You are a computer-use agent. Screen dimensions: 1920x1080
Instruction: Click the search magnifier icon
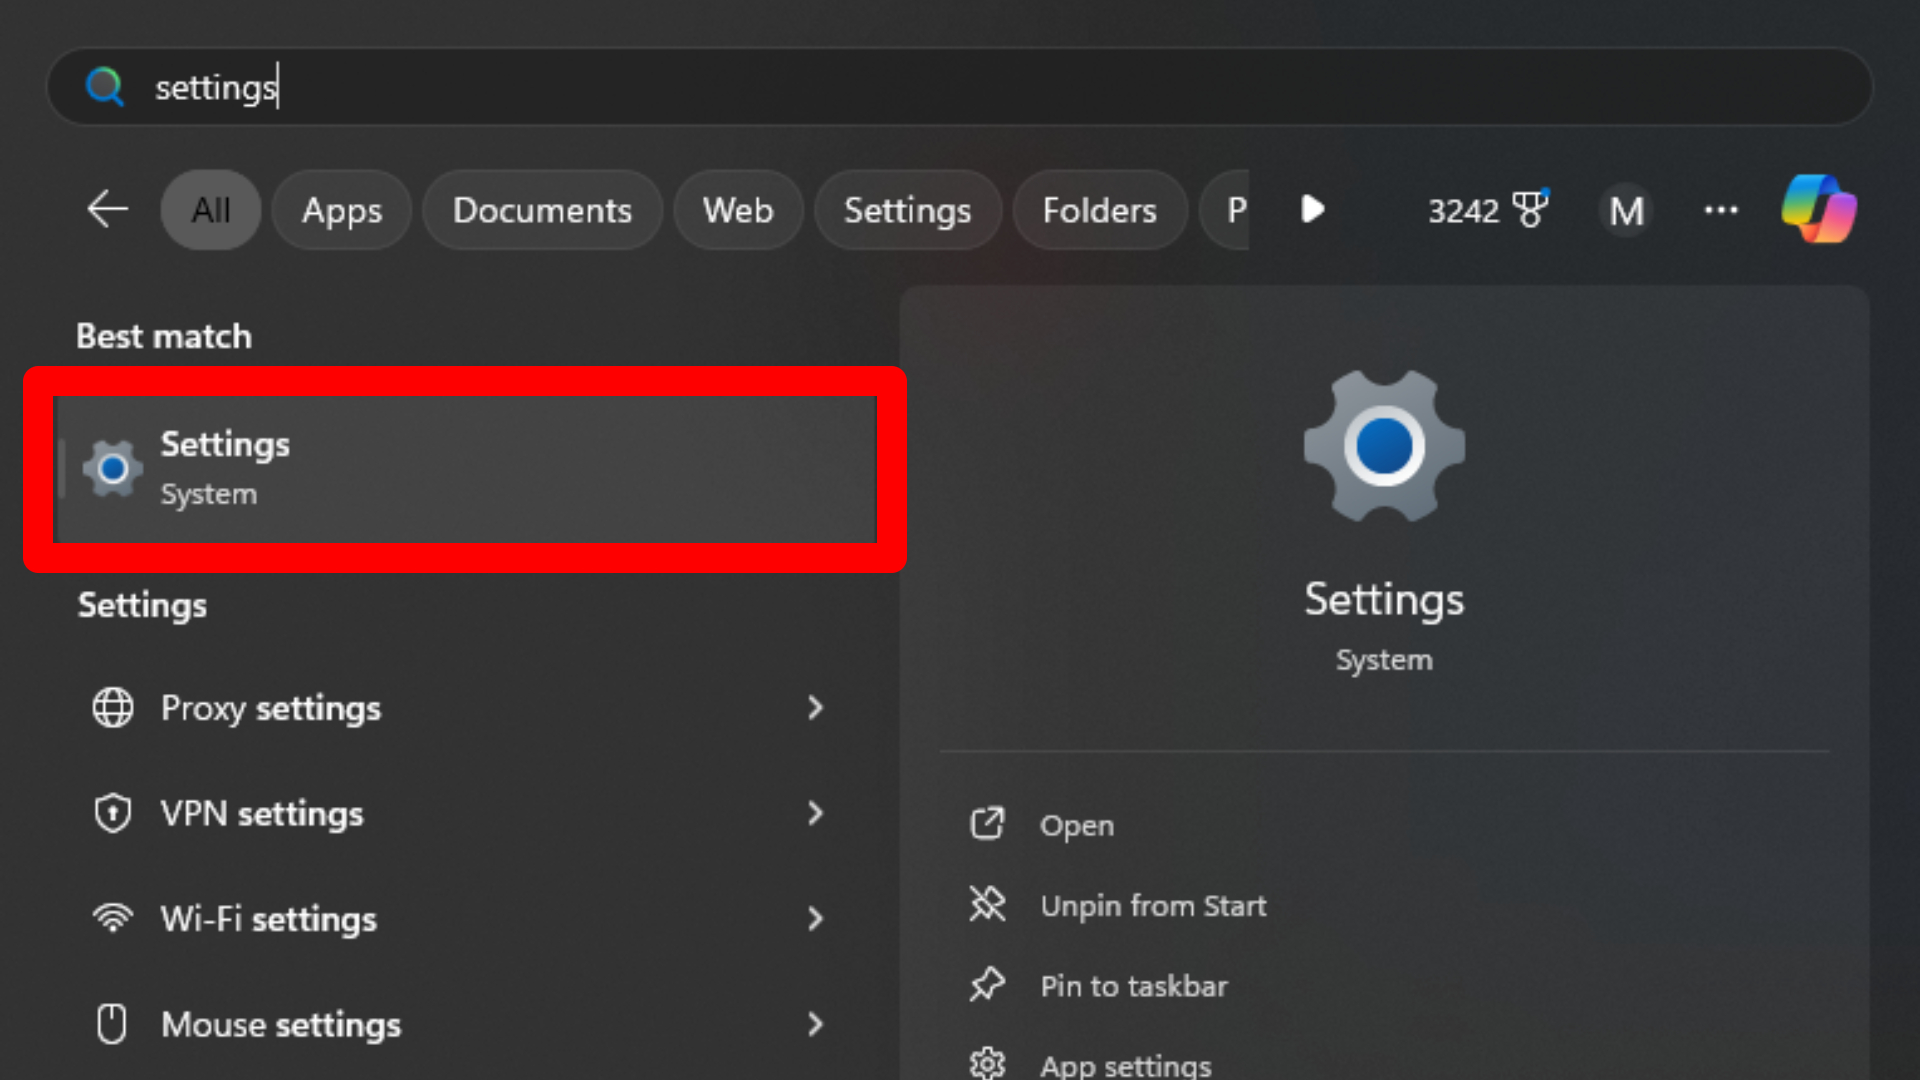(105, 87)
